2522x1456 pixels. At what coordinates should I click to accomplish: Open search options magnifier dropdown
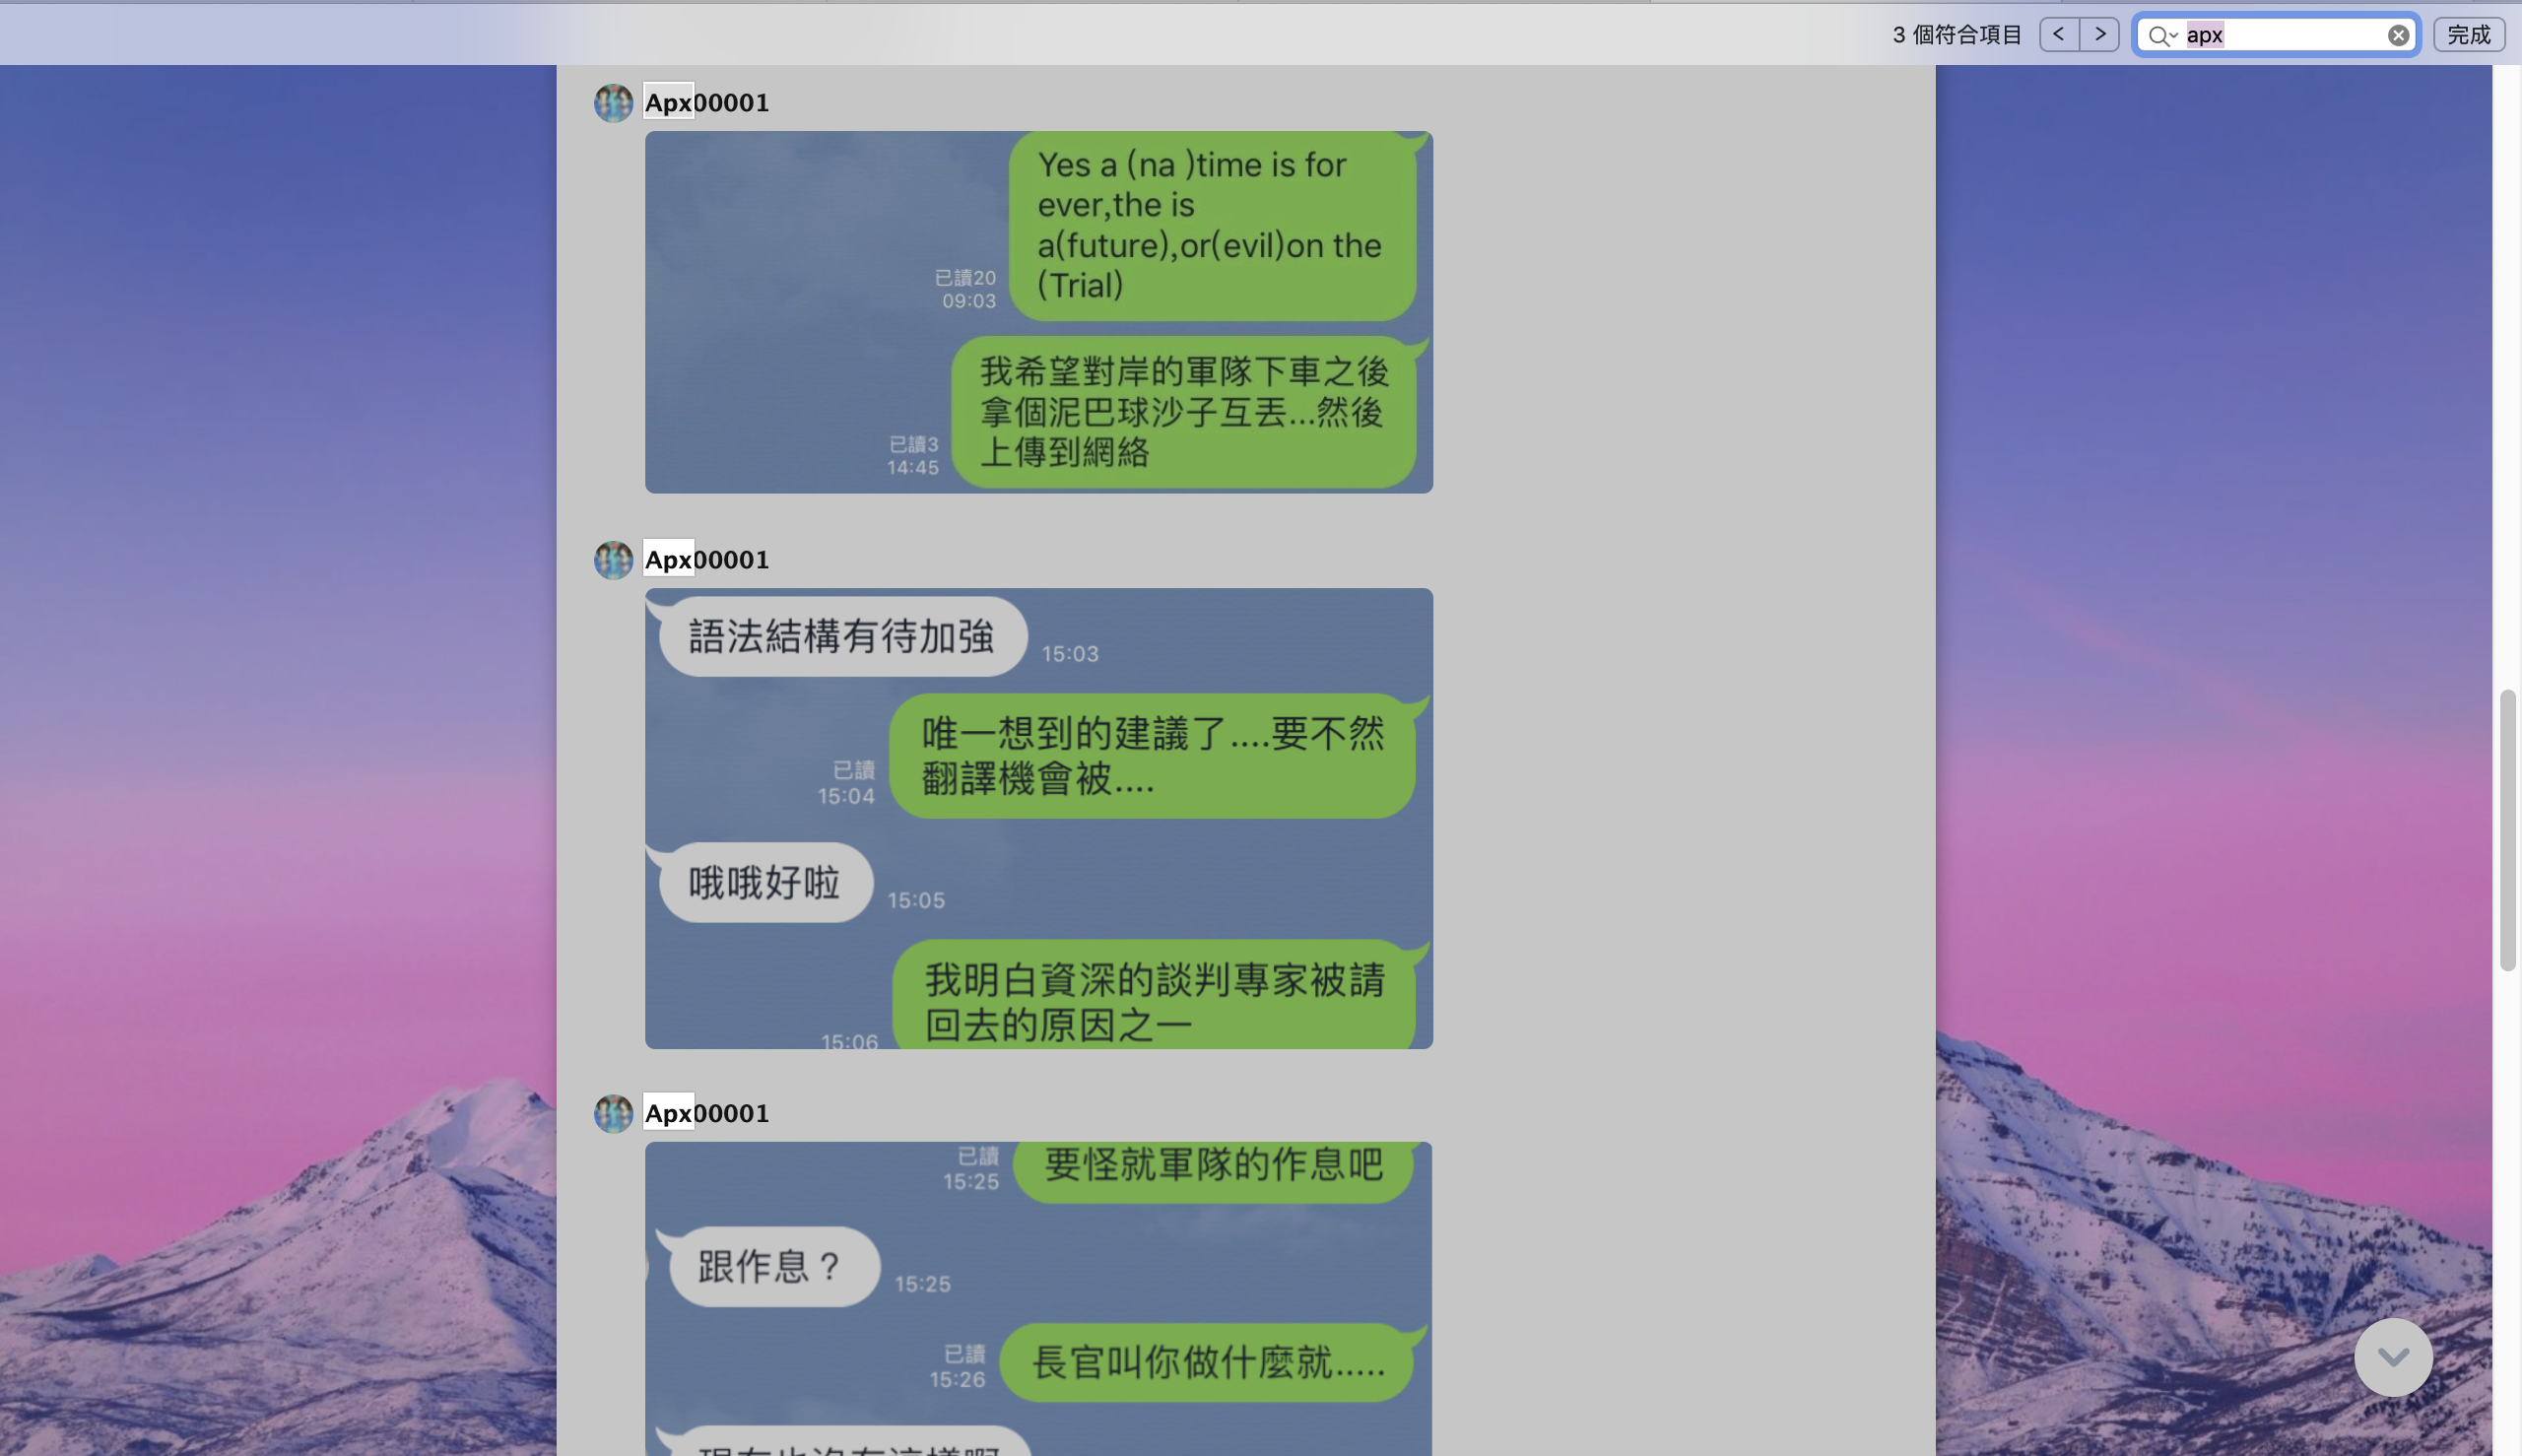(x=2163, y=36)
